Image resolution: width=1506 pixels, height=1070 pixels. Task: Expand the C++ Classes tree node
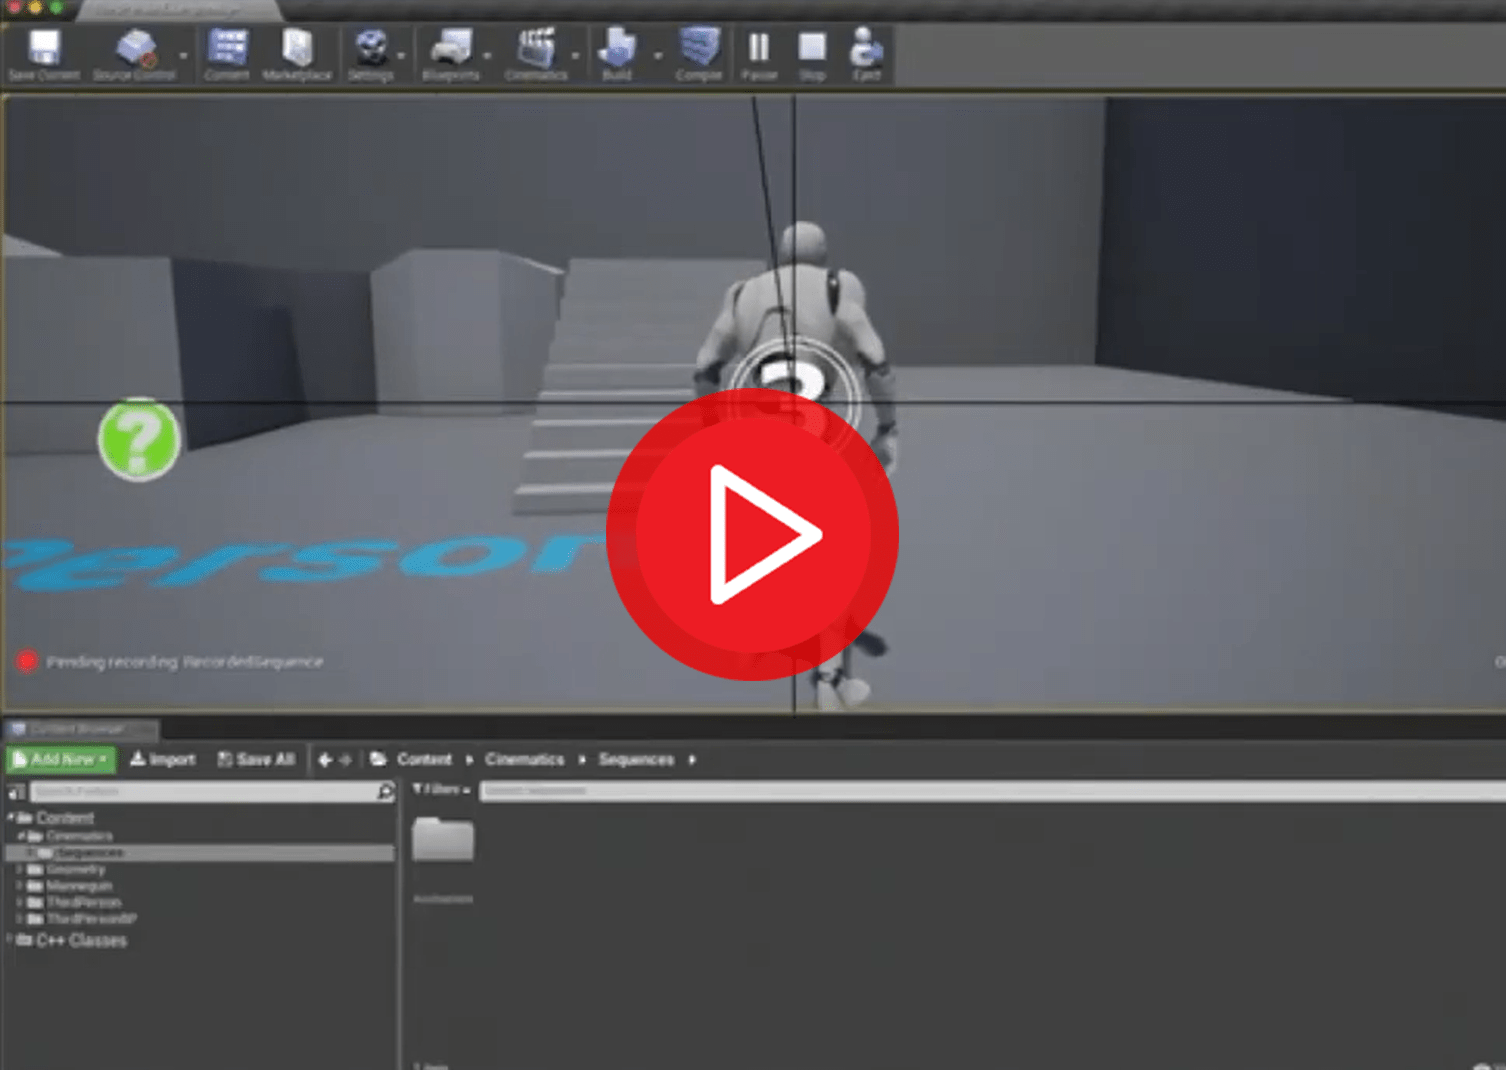pyautogui.click(x=11, y=940)
